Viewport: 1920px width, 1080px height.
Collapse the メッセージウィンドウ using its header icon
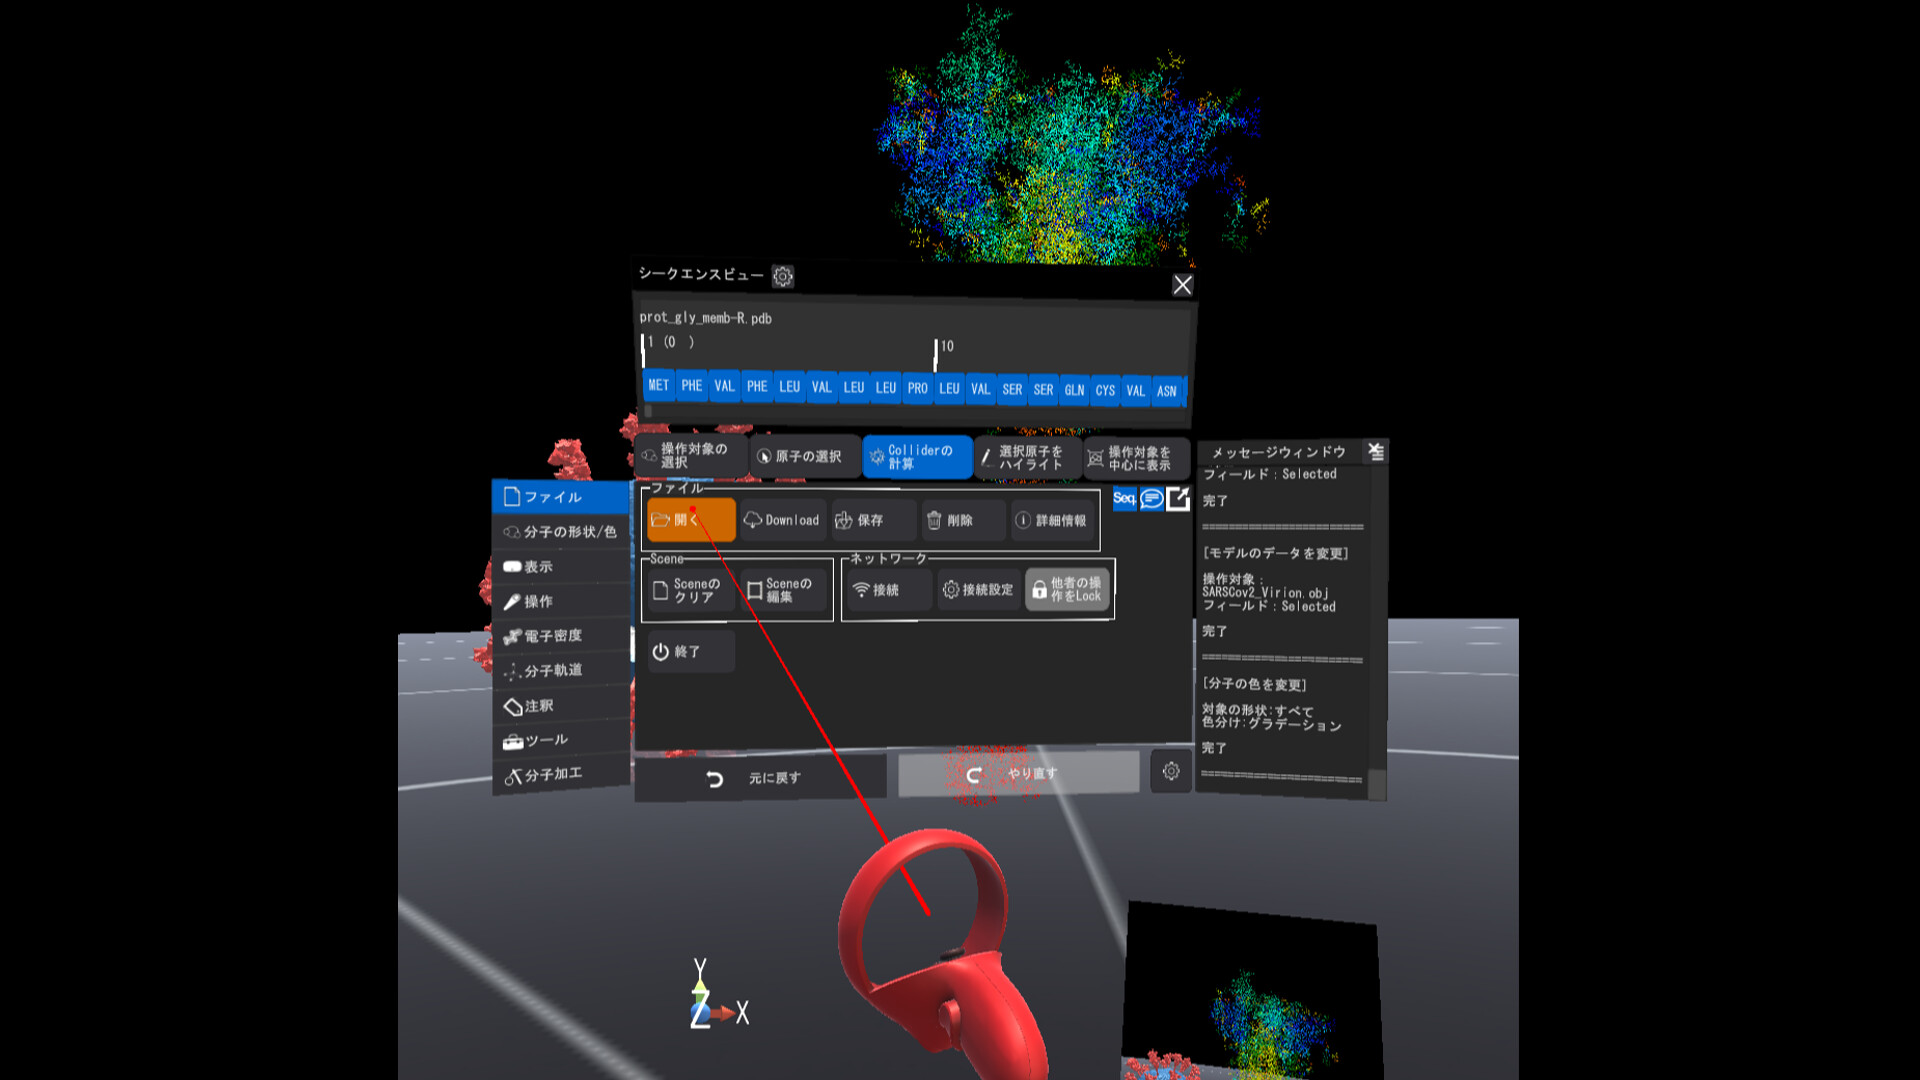(1375, 452)
